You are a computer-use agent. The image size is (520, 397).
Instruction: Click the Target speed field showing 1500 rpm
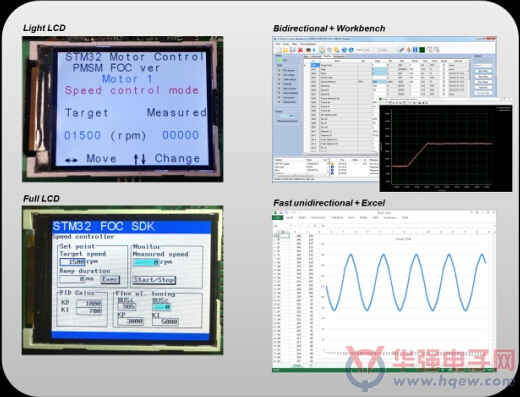click(x=73, y=262)
